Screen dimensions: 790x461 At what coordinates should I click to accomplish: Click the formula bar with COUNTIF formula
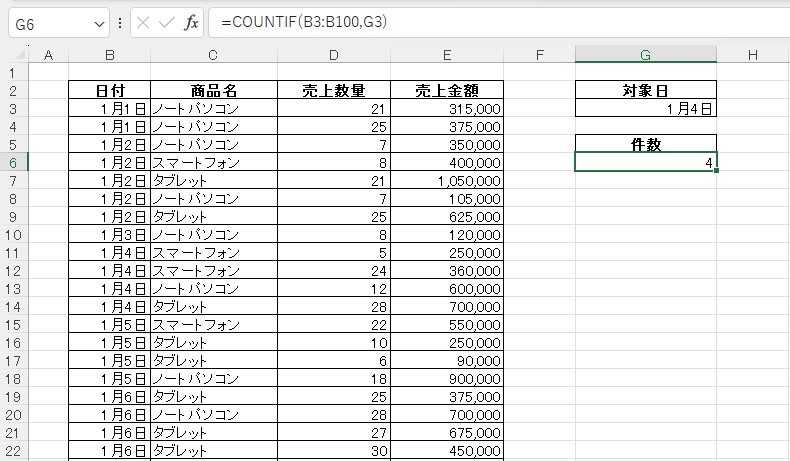click(x=499, y=22)
